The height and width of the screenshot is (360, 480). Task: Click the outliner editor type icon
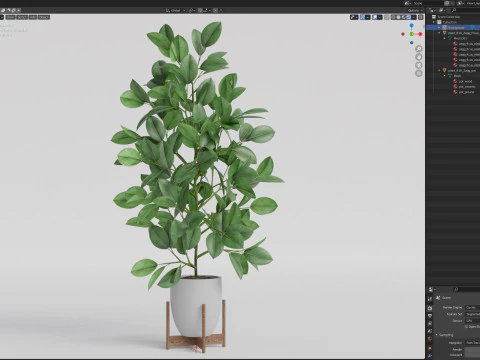point(432,10)
